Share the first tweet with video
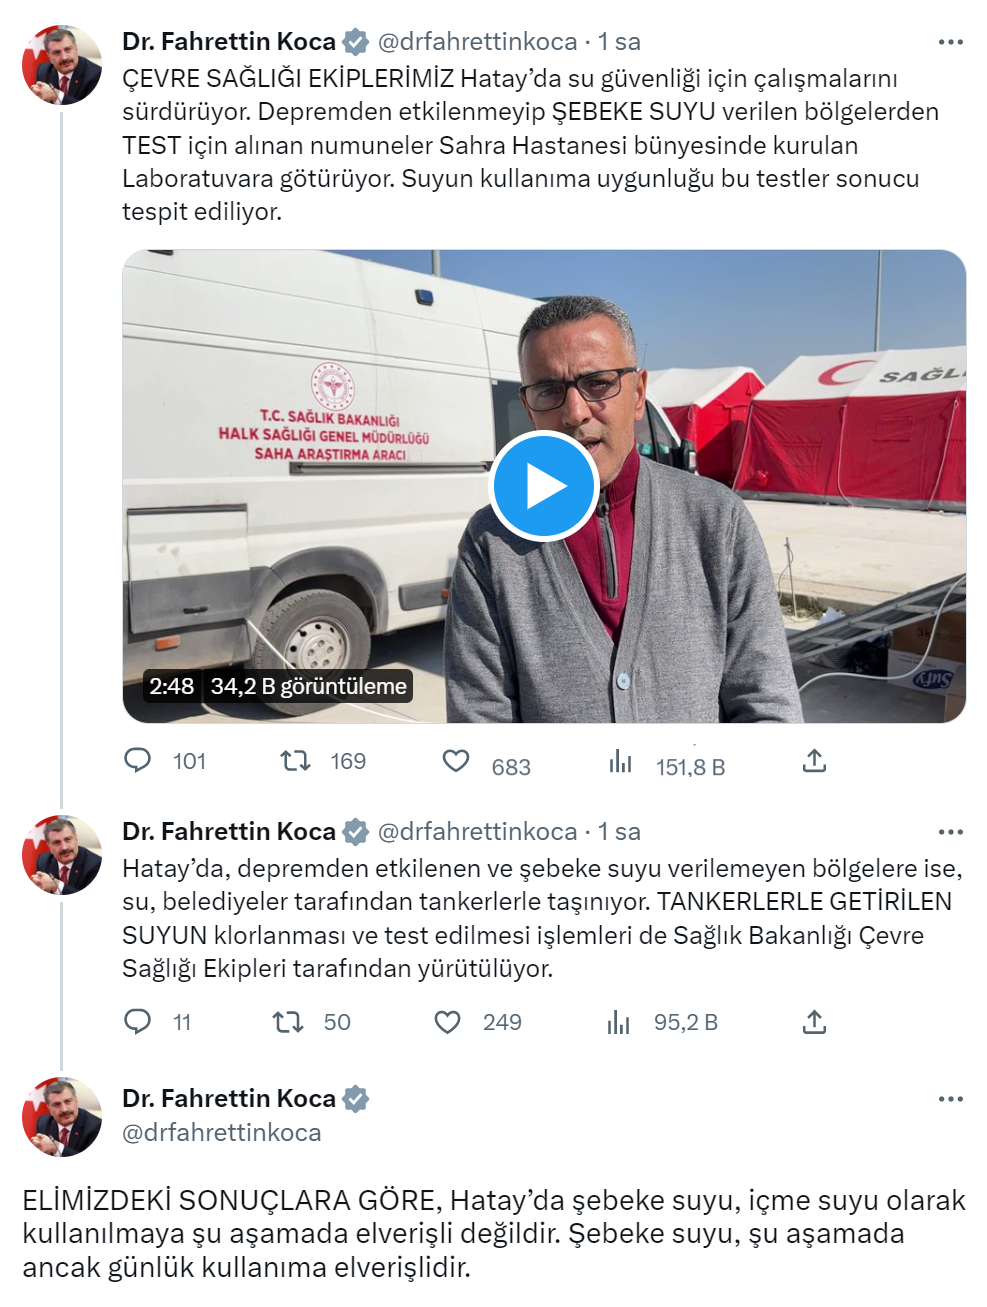This screenshot has height=1307, width=987. click(x=815, y=761)
